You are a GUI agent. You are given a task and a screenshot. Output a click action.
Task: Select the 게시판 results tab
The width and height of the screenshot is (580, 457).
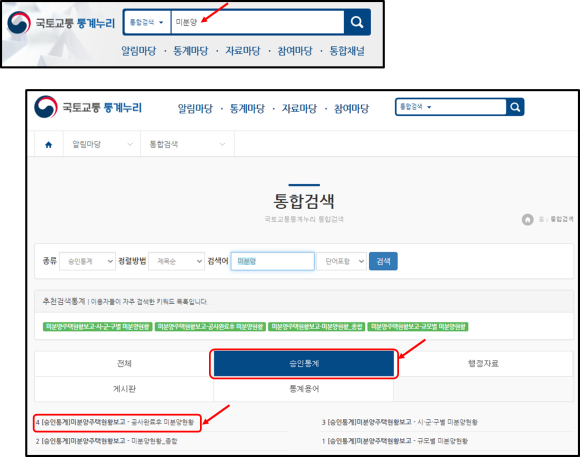click(x=124, y=389)
